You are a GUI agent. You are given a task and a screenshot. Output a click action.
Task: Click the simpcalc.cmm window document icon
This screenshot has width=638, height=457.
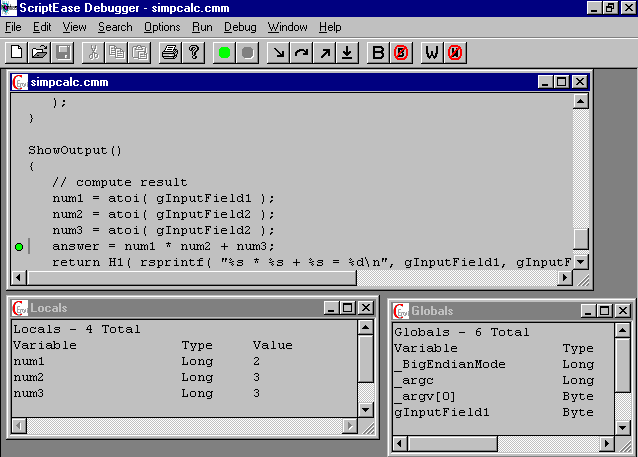20,82
